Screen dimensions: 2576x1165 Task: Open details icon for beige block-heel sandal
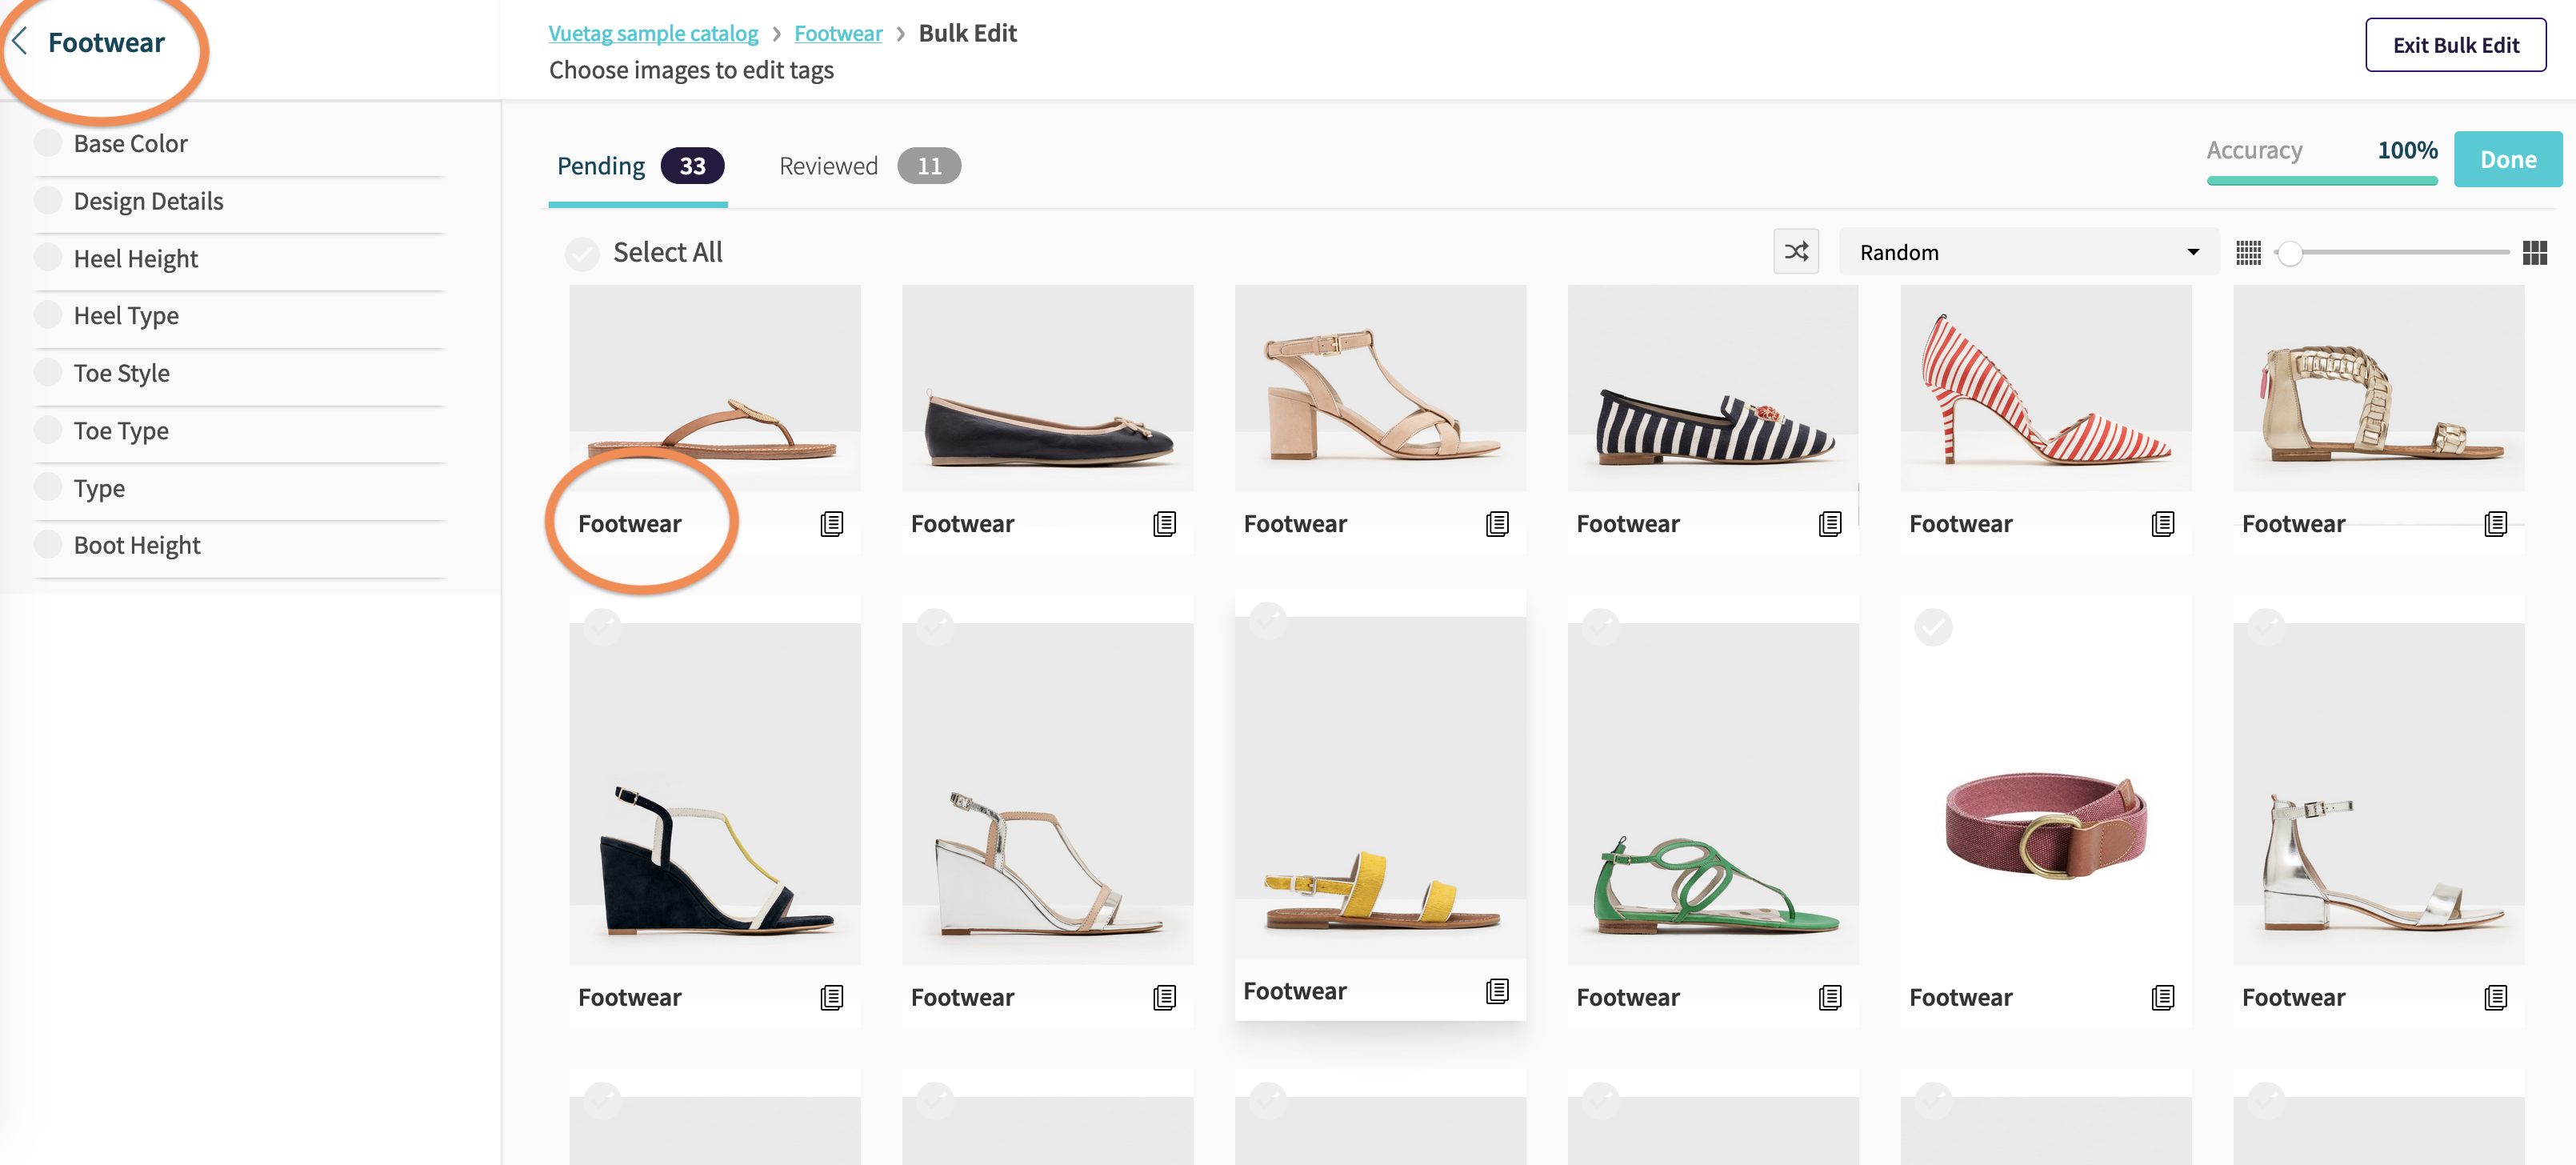(x=1497, y=524)
